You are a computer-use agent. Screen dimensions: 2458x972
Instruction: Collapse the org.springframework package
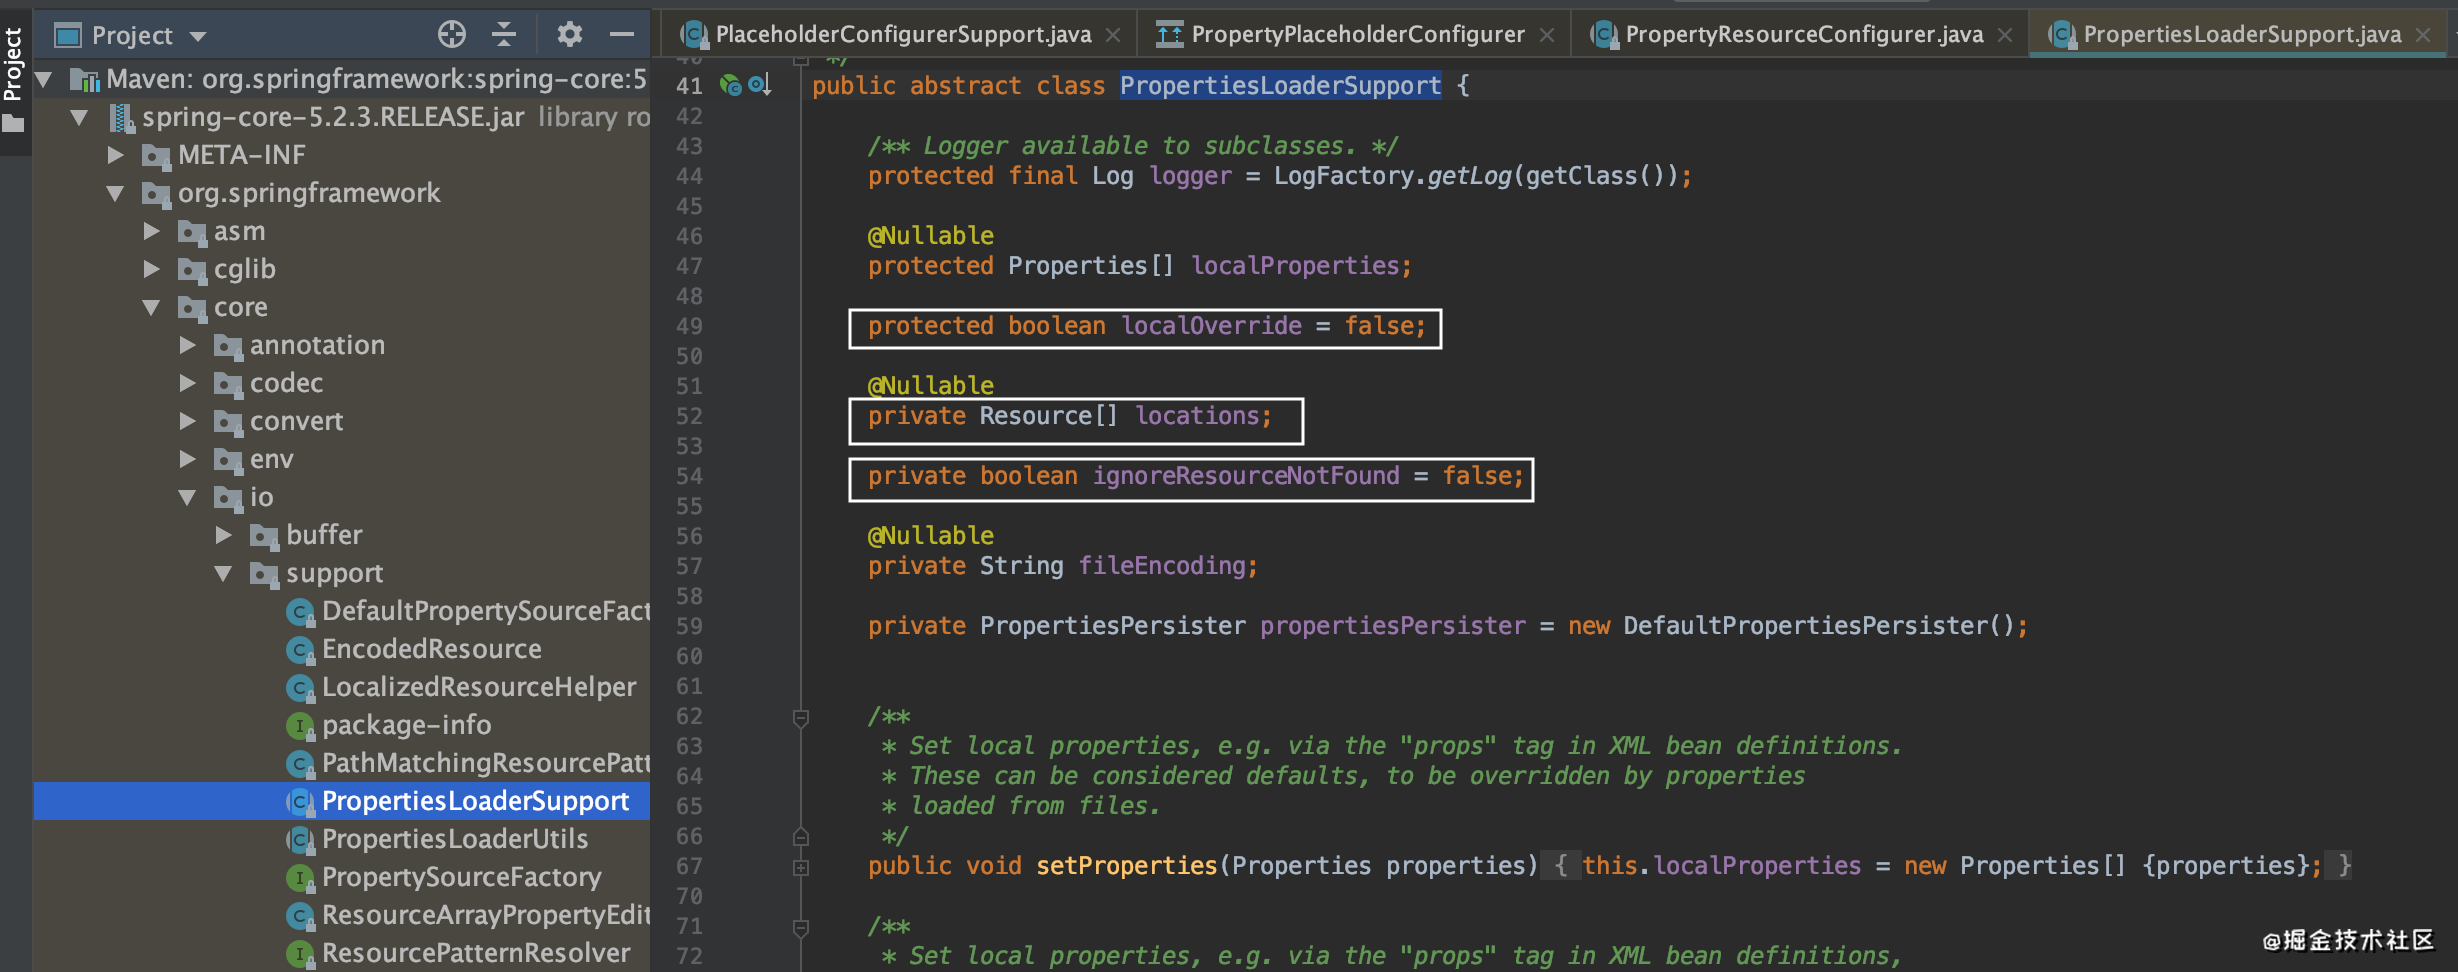[x=116, y=193]
